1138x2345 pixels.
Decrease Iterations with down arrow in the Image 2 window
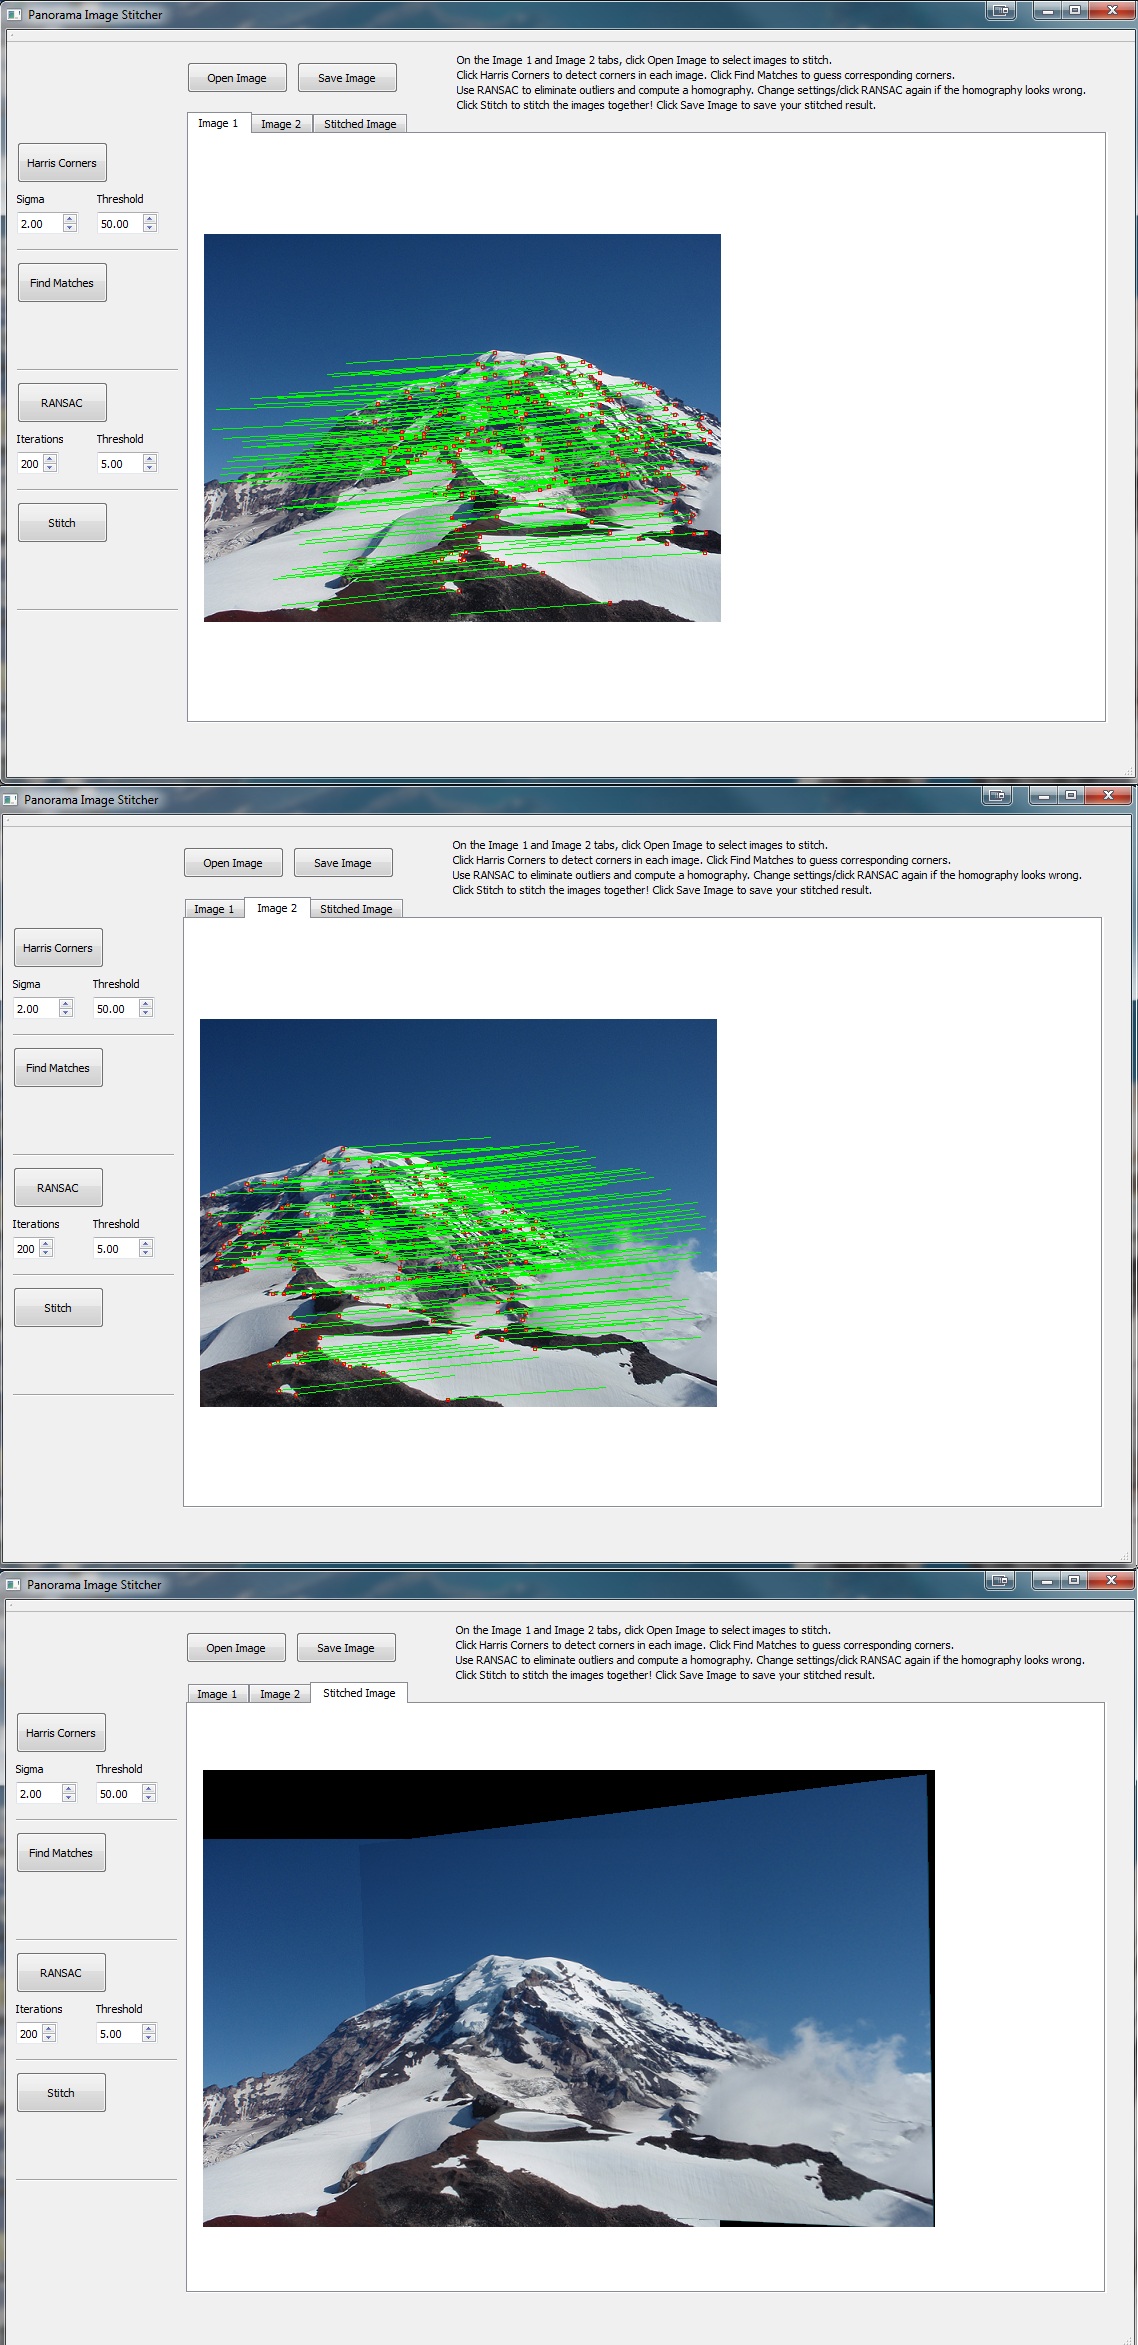(x=47, y=1253)
